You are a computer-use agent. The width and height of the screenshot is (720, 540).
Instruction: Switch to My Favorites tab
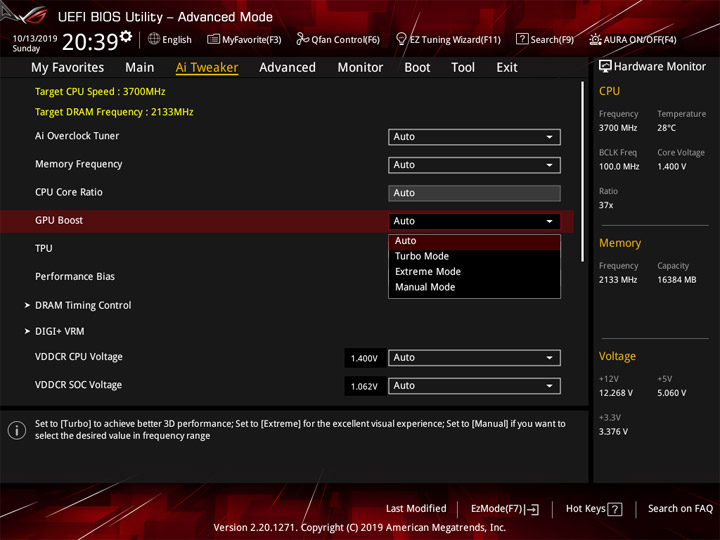click(x=68, y=68)
